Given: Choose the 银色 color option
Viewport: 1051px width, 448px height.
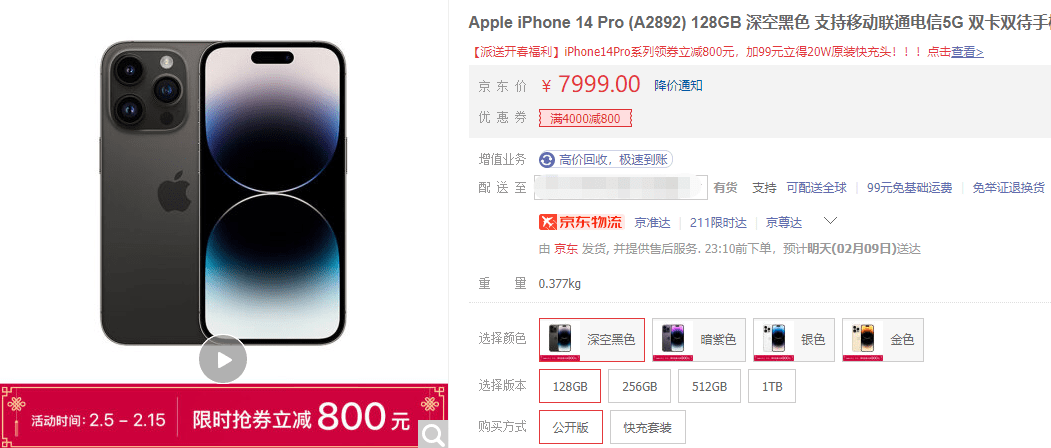Looking at the screenshot, I should tap(794, 340).
